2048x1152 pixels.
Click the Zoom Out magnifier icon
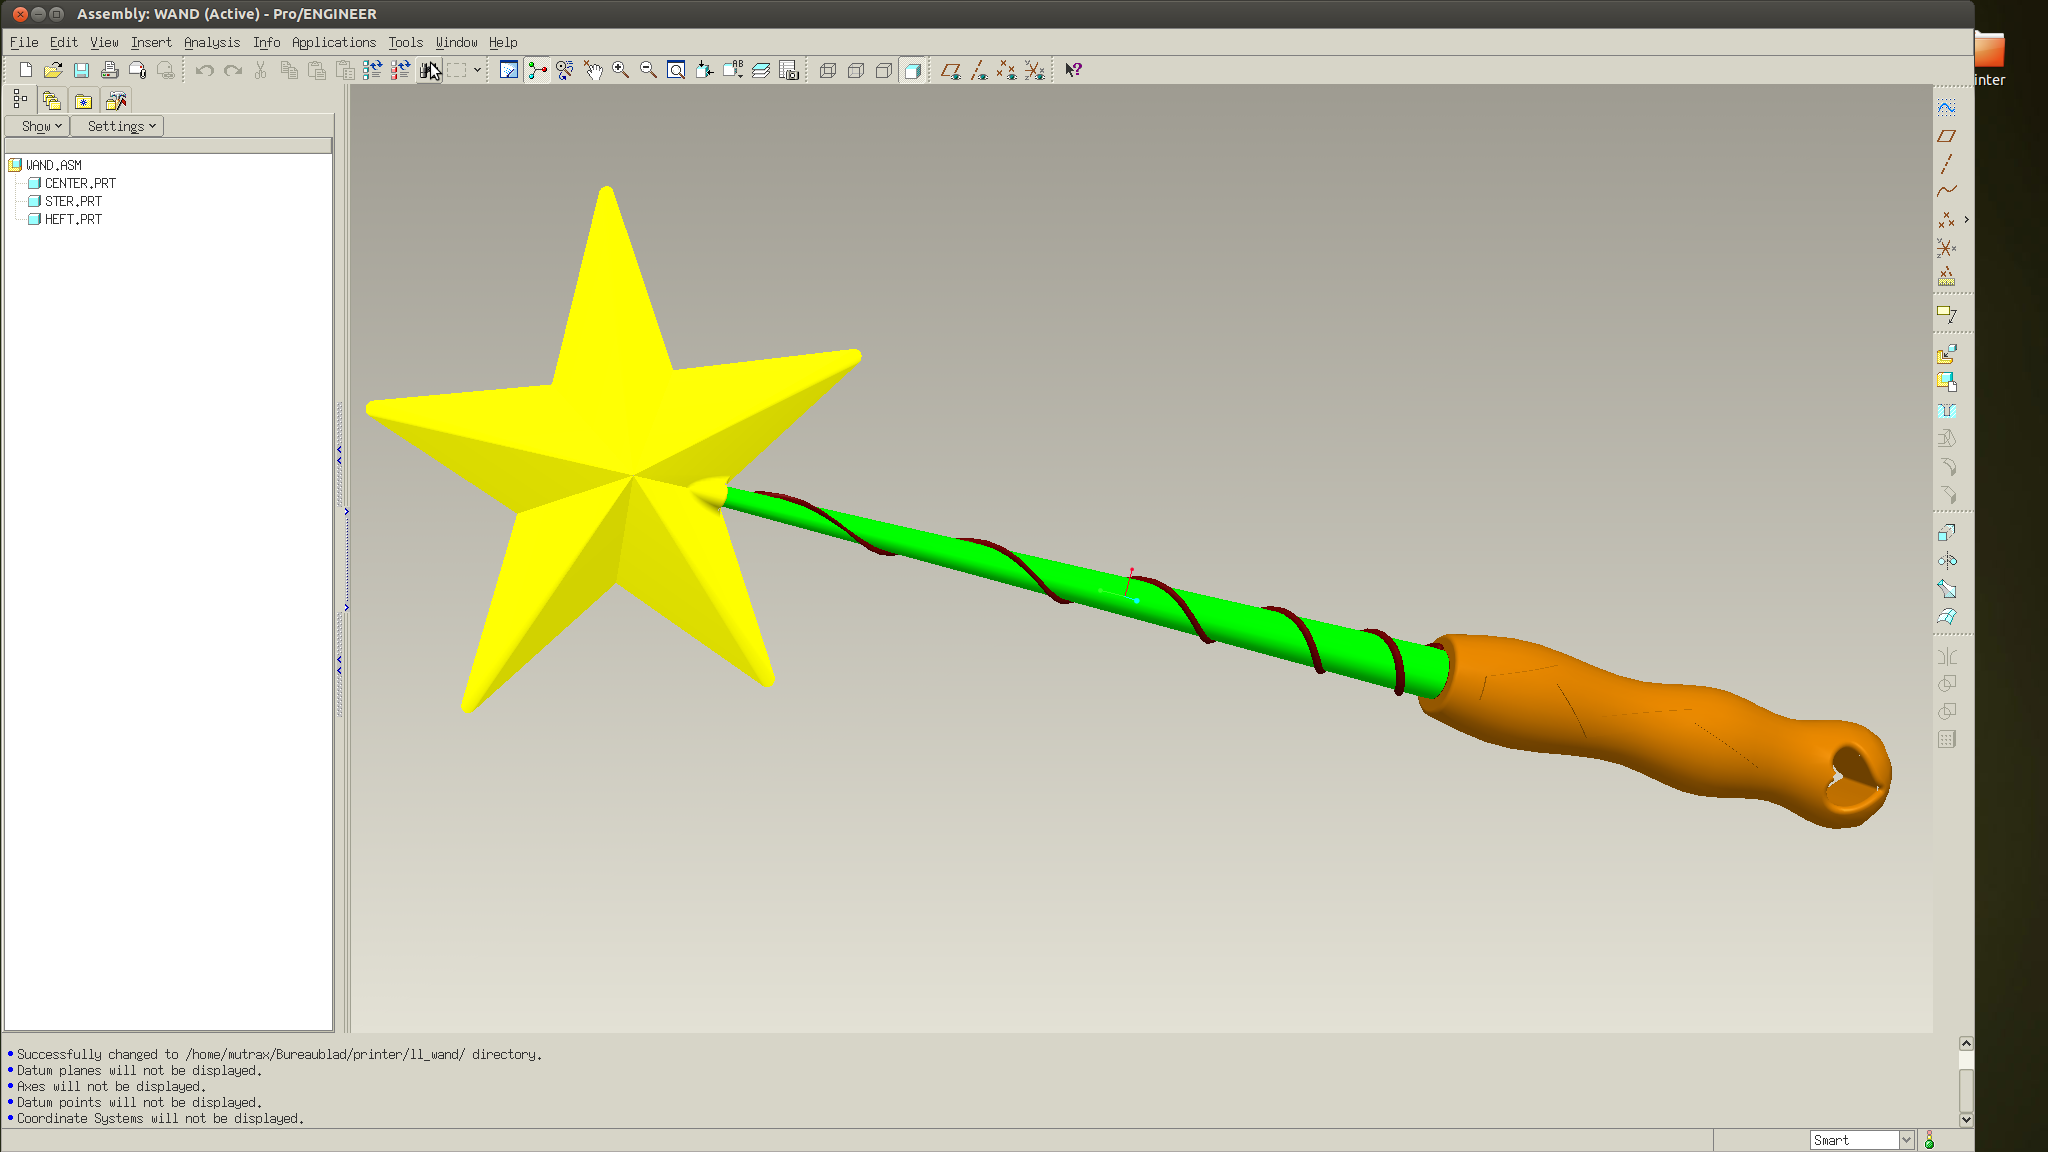click(x=648, y=70)
